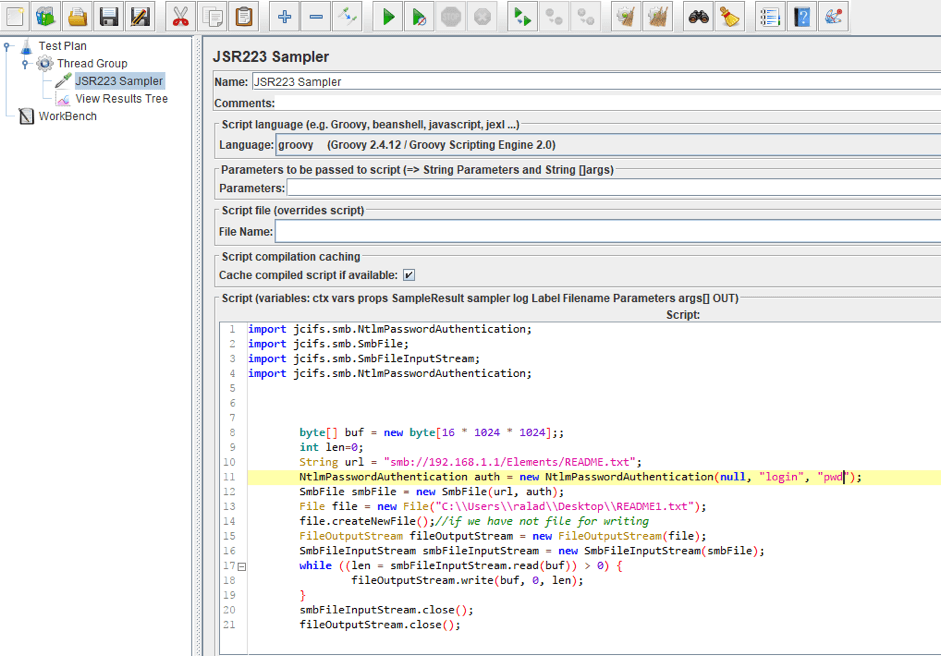Select the WorkBench tree node

pos(67,116)
